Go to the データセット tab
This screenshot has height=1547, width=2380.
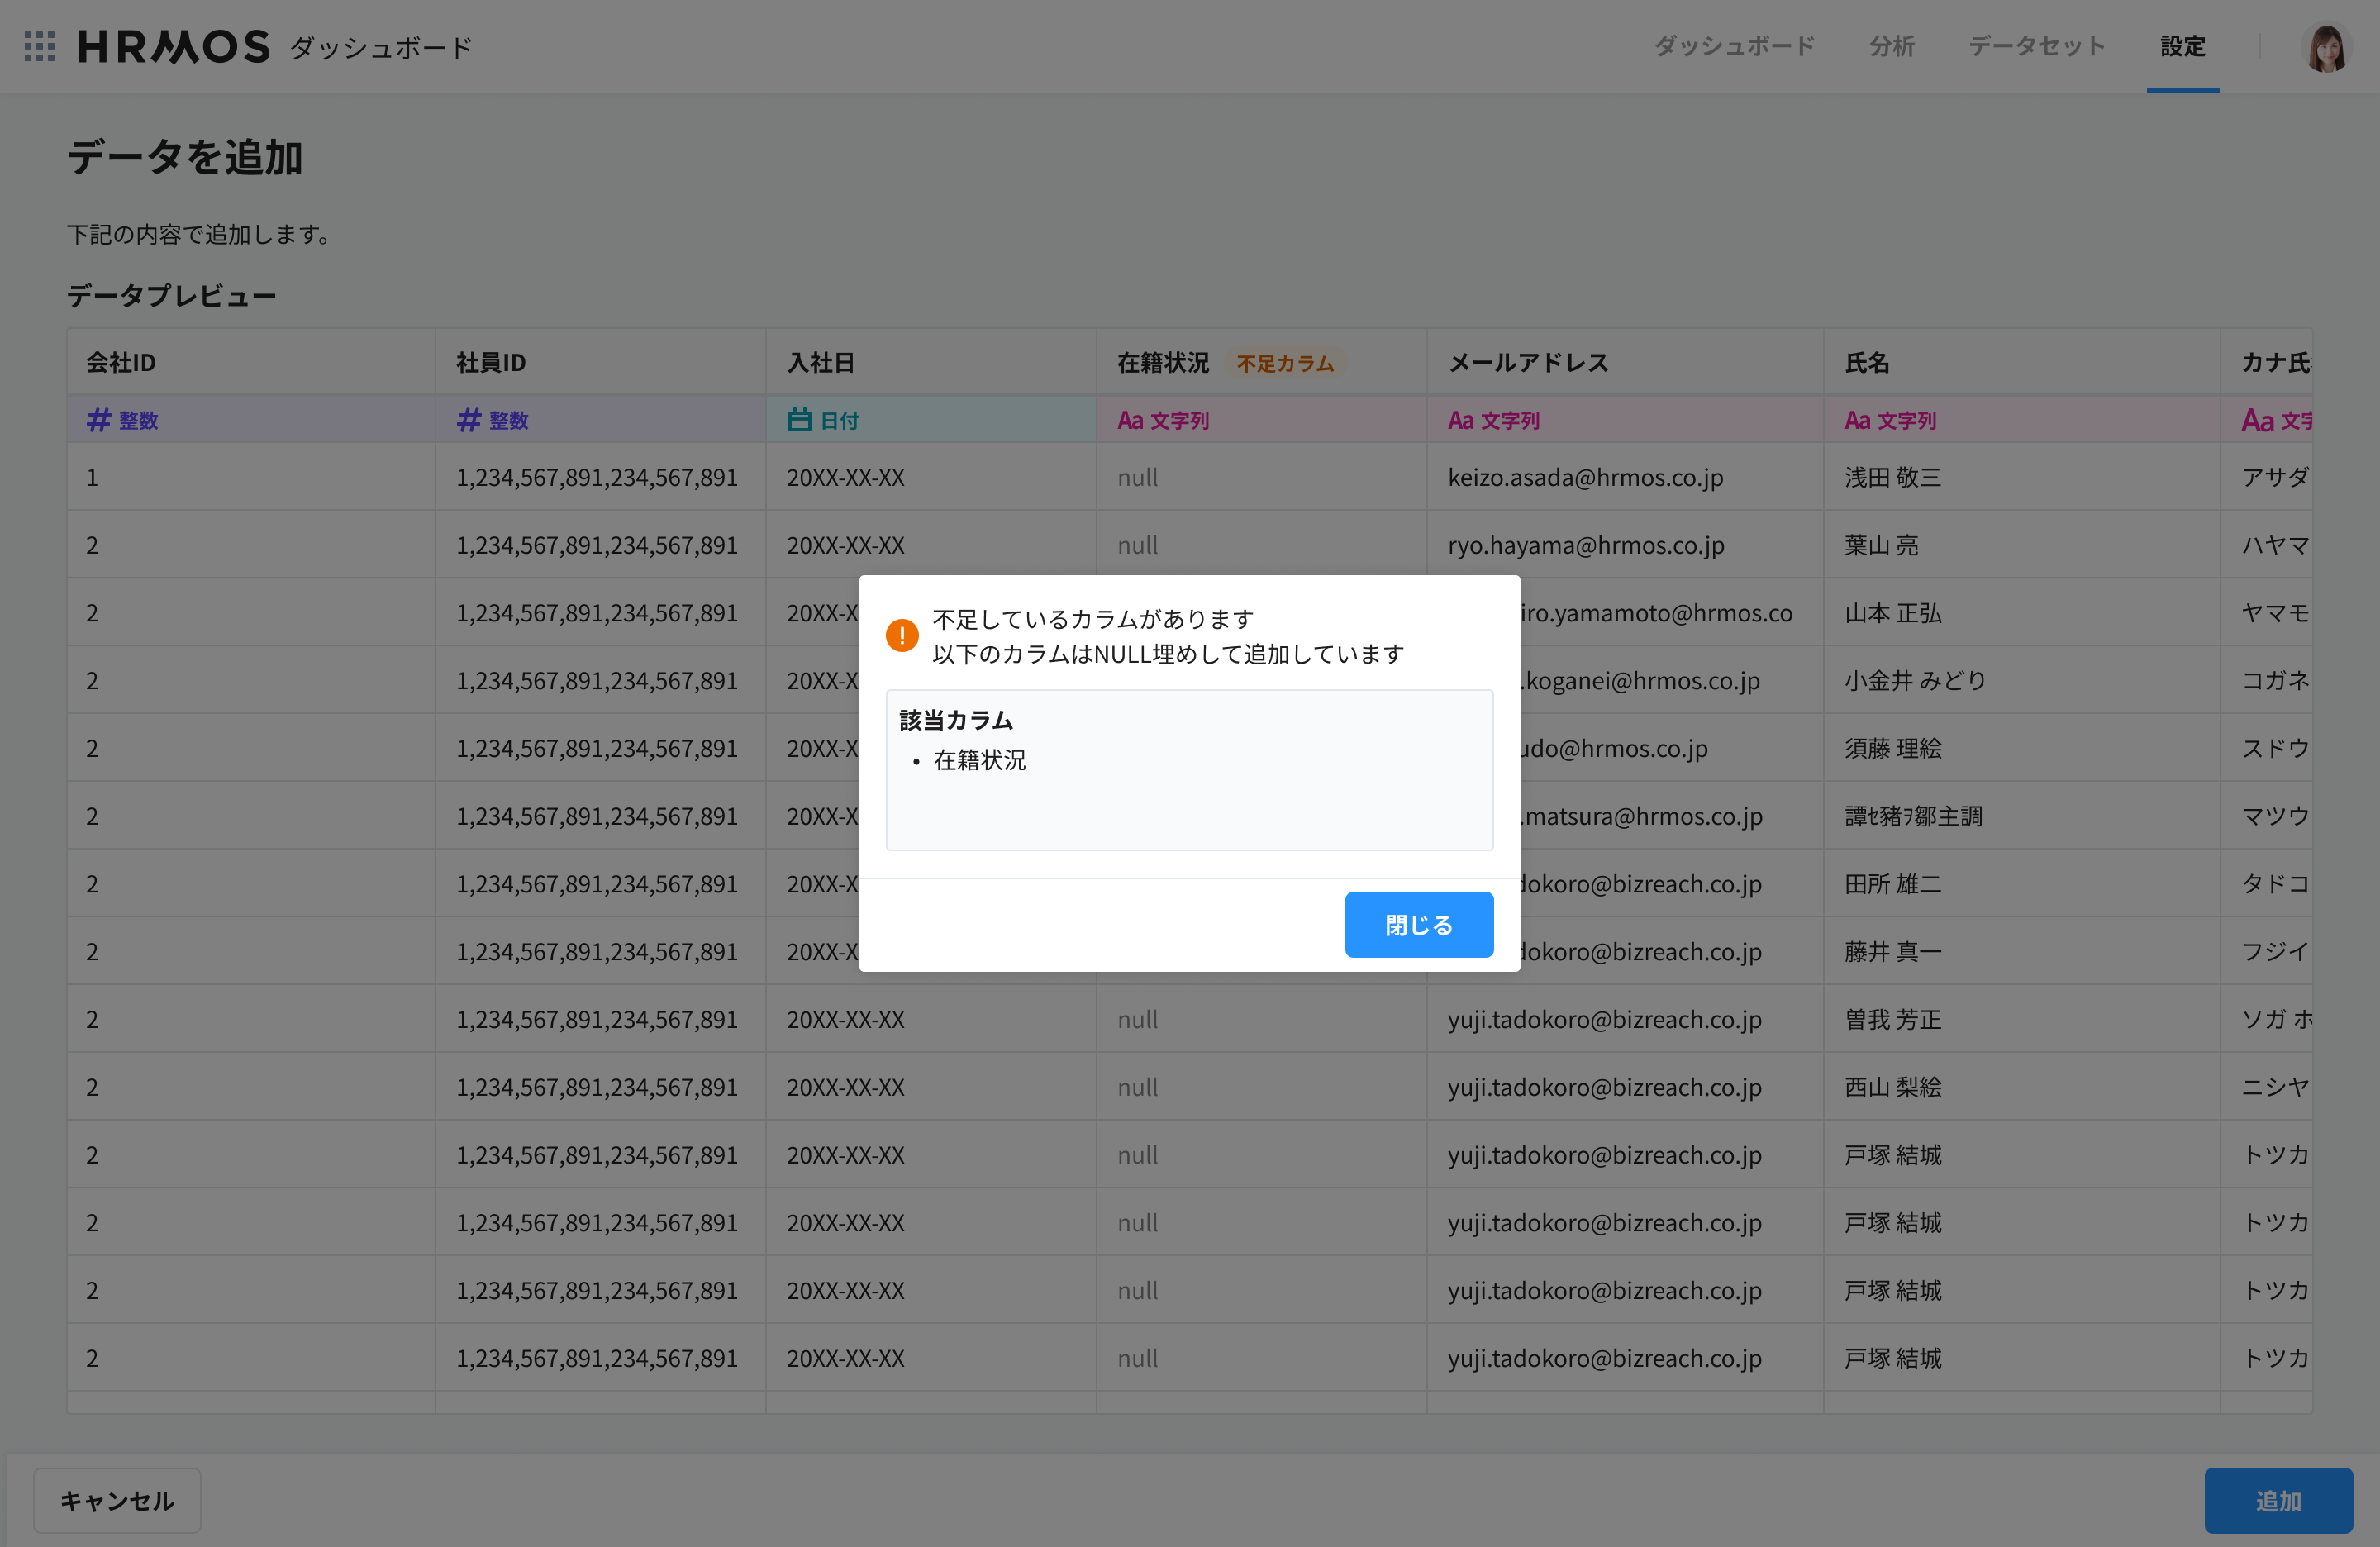coord(2037,46)
